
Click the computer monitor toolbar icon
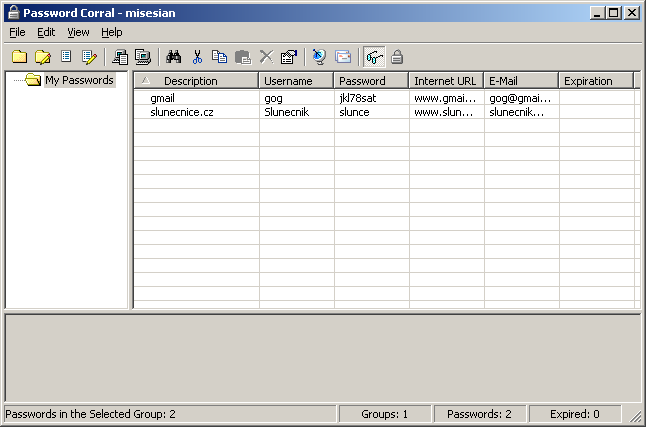pyautogui.click(x=143, y=57)
